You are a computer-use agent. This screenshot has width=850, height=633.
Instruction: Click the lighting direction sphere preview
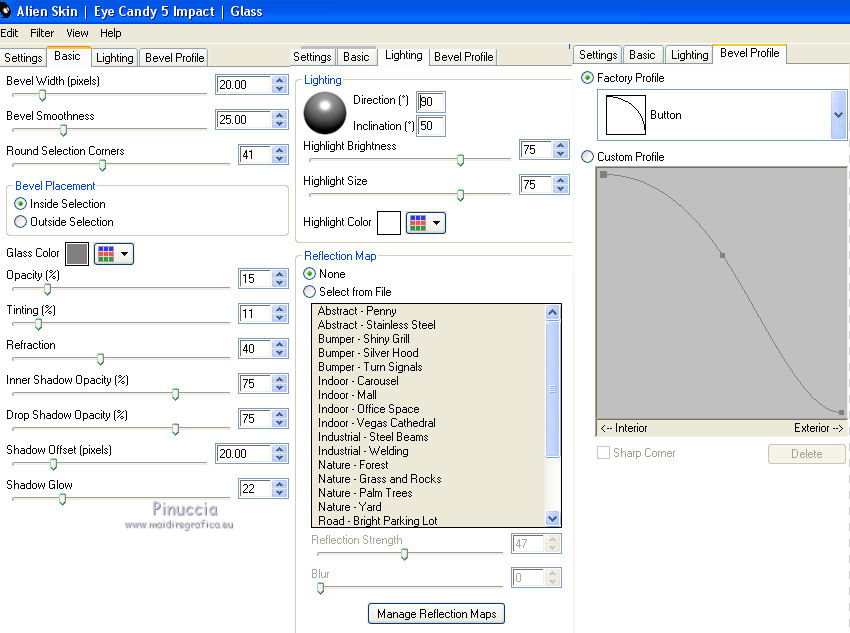325,112
